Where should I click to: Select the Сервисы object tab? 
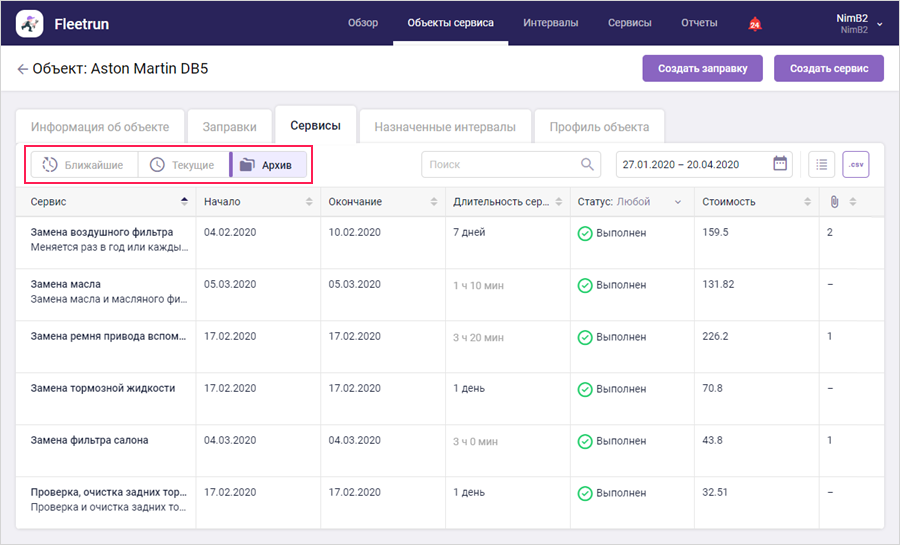tap(316, 126)
